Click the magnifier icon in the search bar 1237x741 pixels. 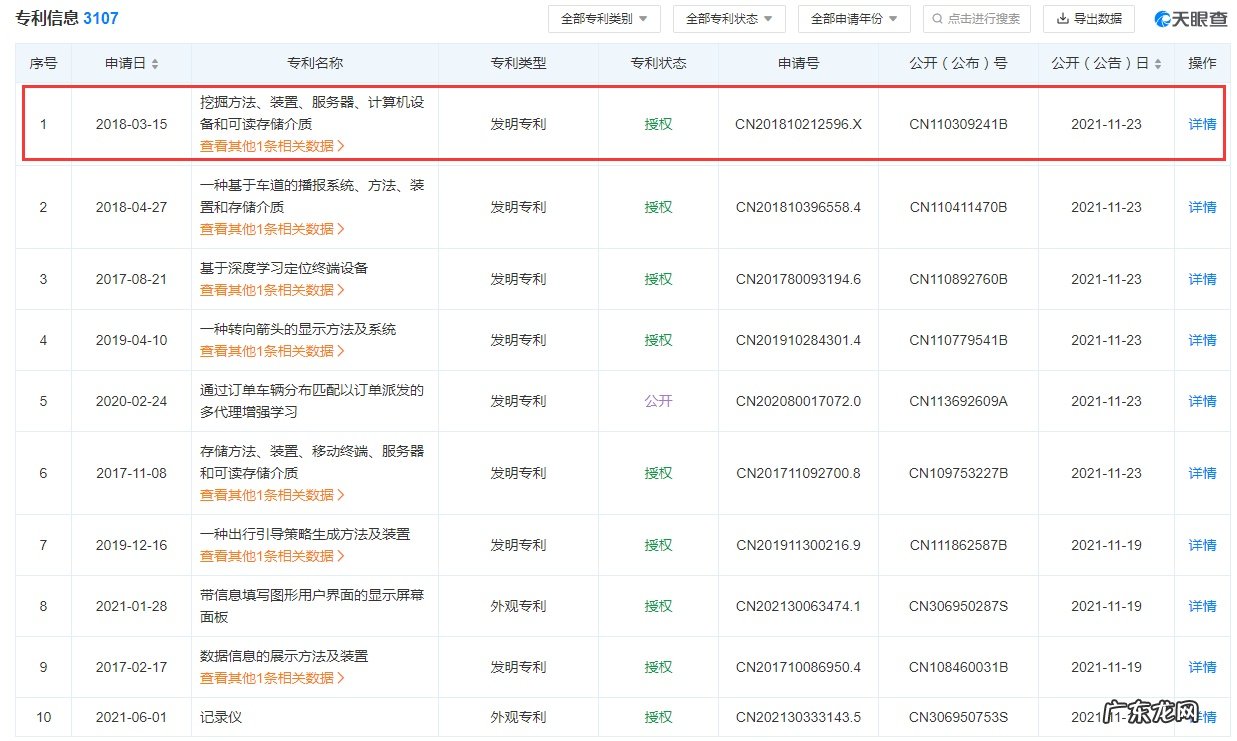coord(938,18)
